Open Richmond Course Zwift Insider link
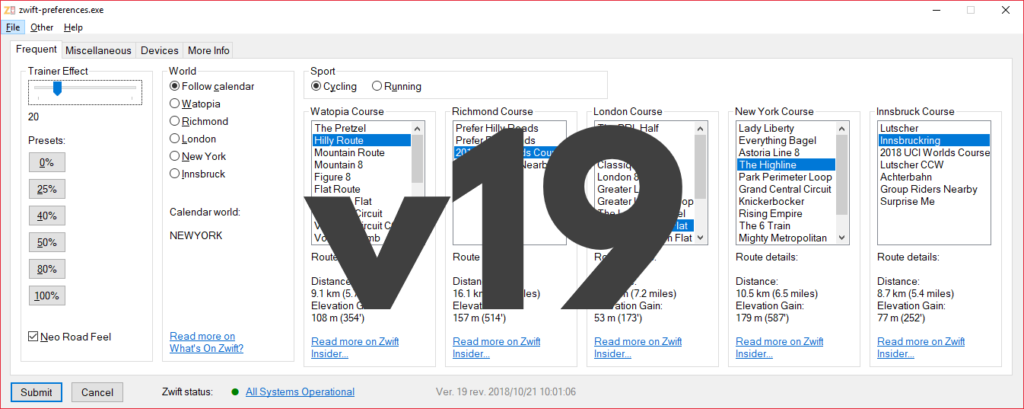Viewport: 1024px width, 409px height. tap(496, 348)
